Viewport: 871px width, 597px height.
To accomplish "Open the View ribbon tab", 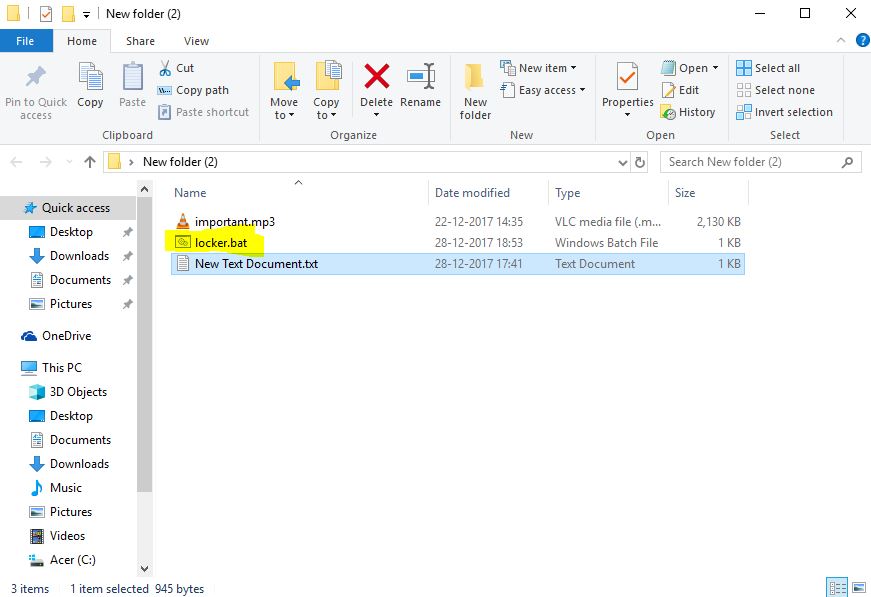I will (196, 41).
